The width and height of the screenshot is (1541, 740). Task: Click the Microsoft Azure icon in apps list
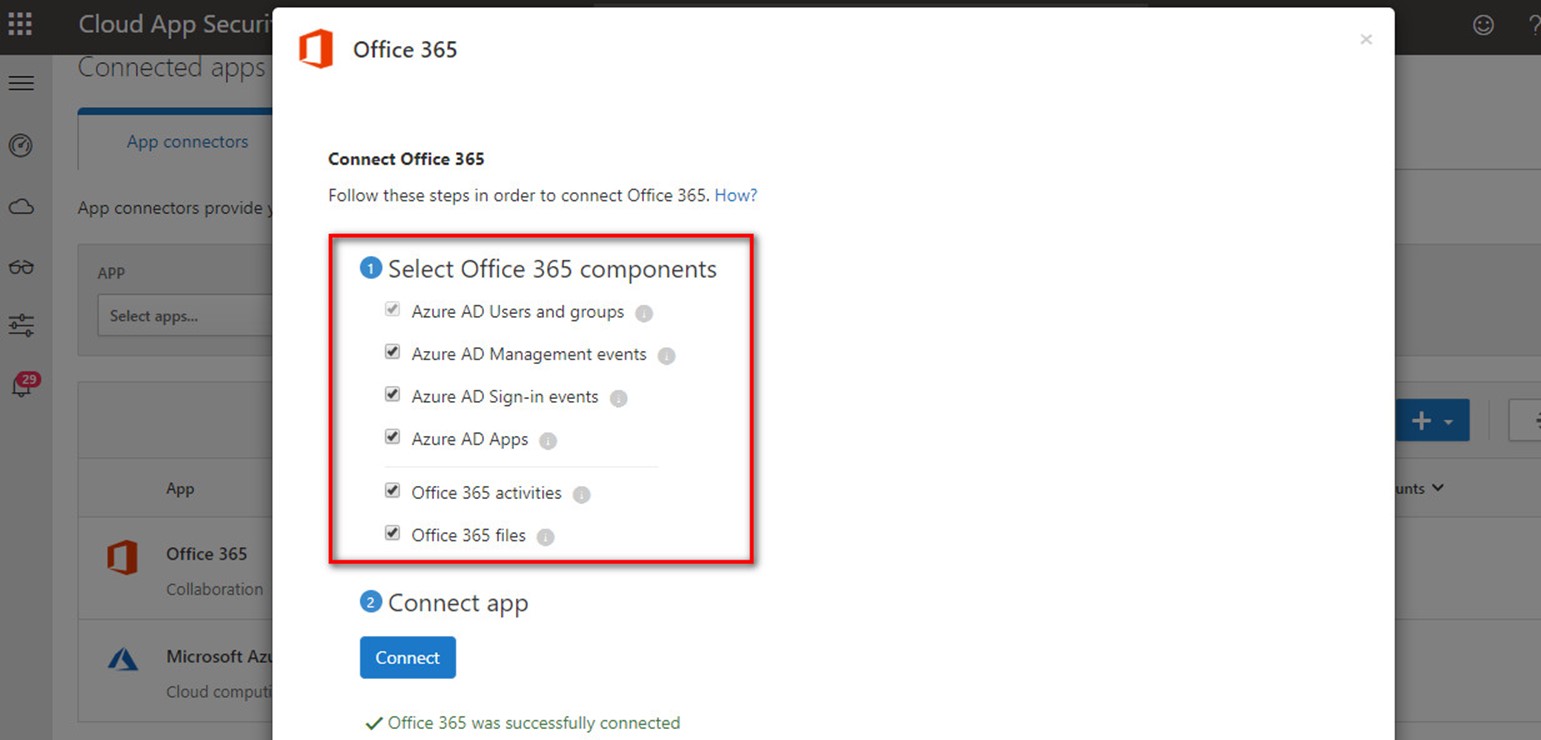[x=122, y=660]
